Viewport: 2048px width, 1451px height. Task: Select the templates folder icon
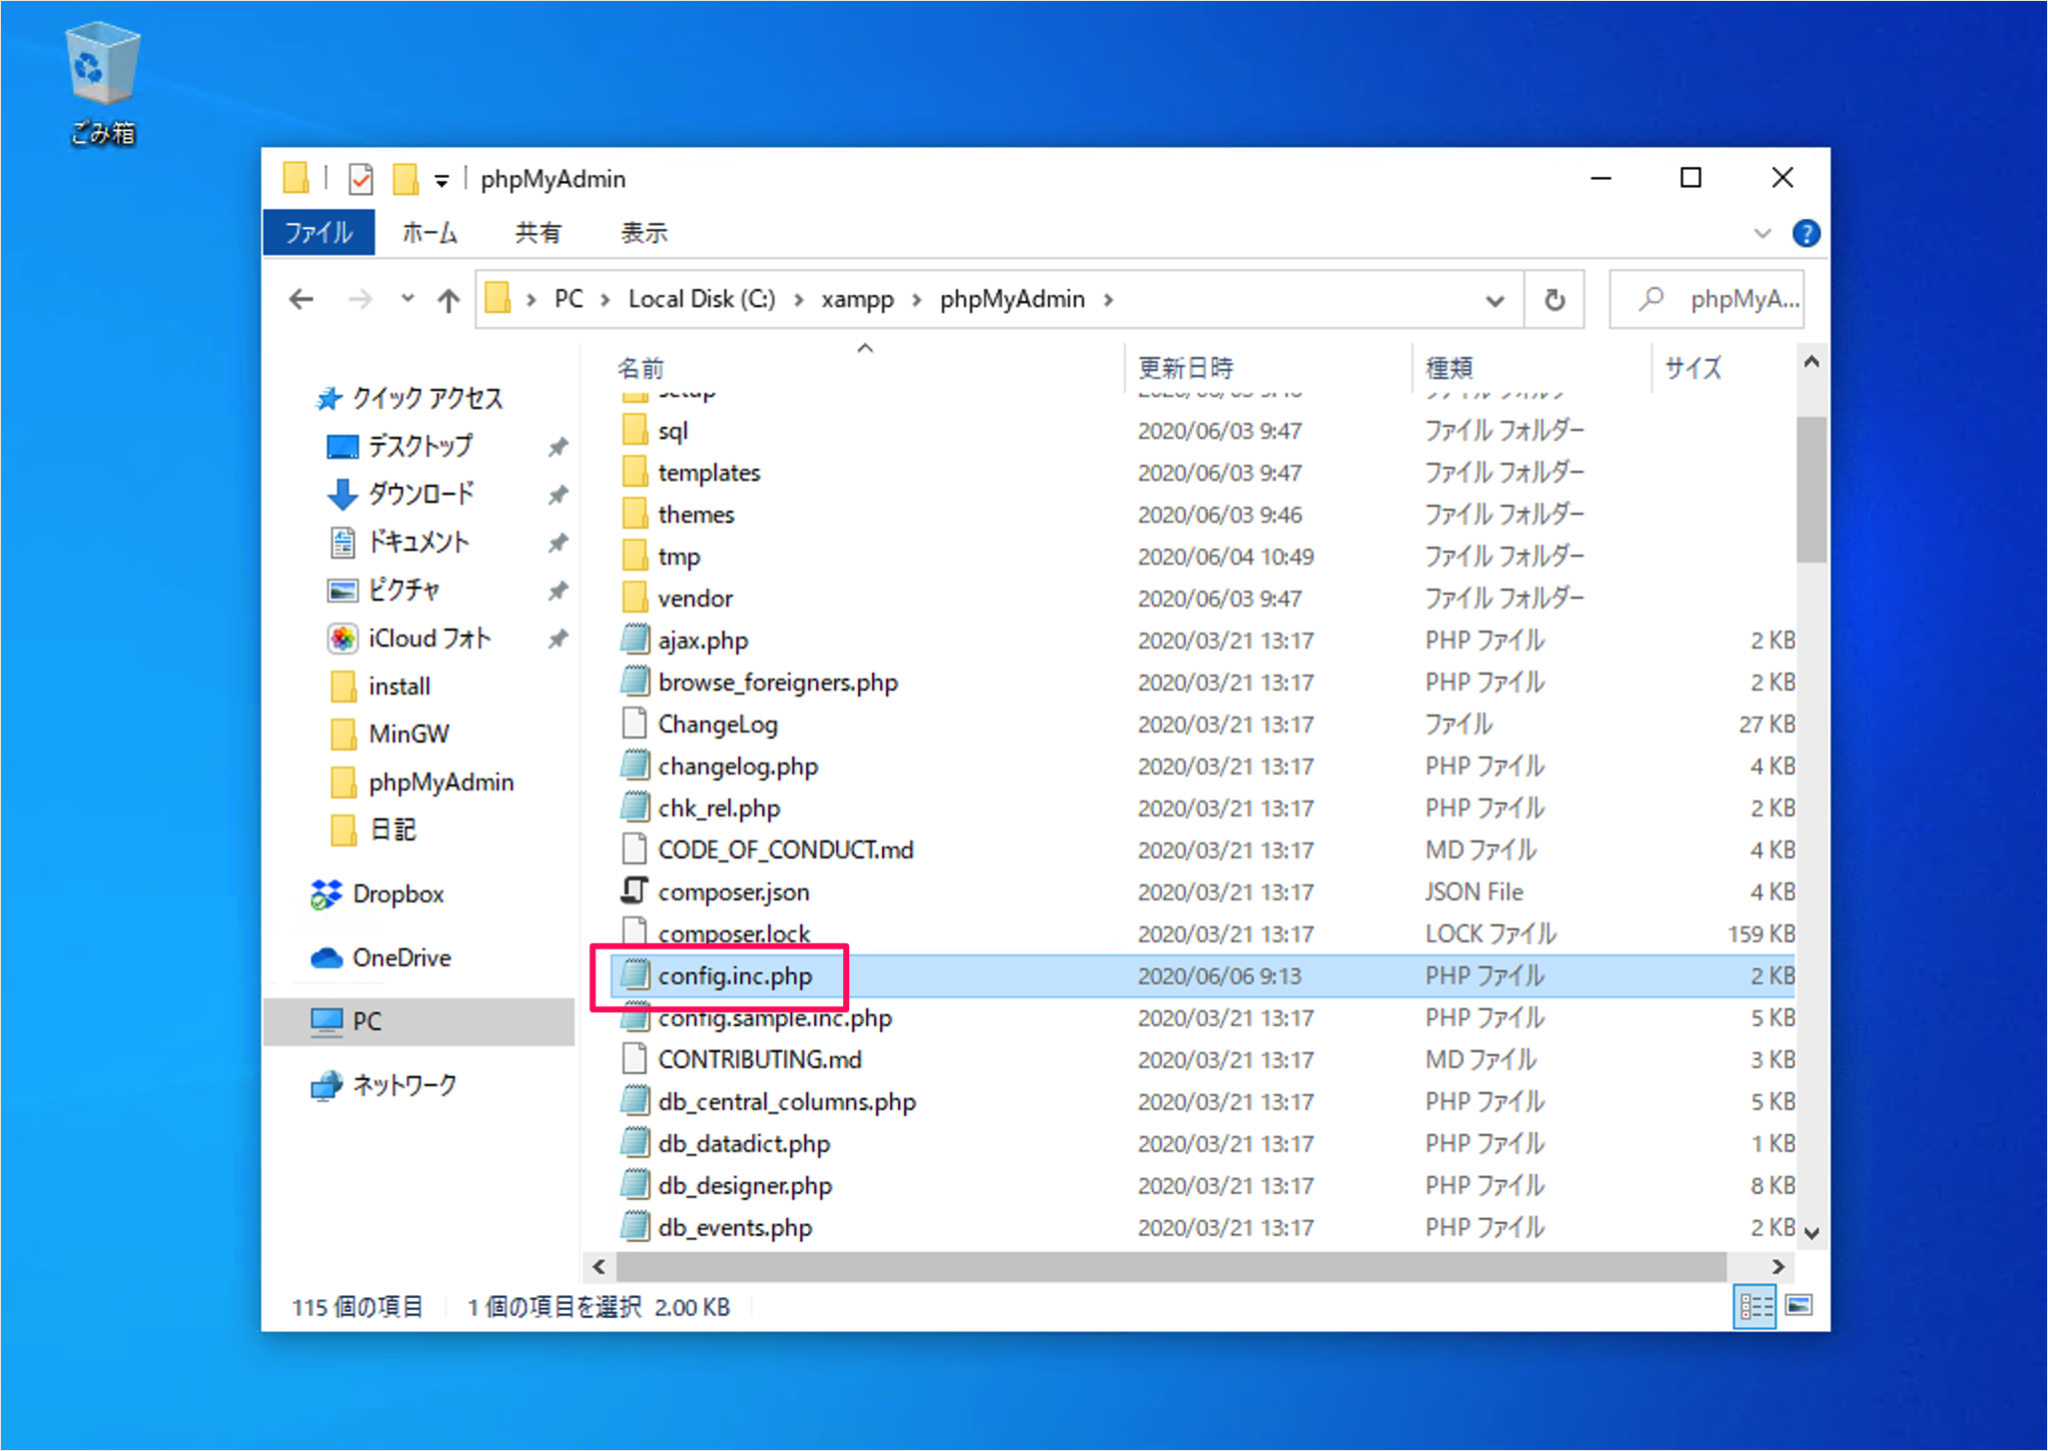[634, 472]
